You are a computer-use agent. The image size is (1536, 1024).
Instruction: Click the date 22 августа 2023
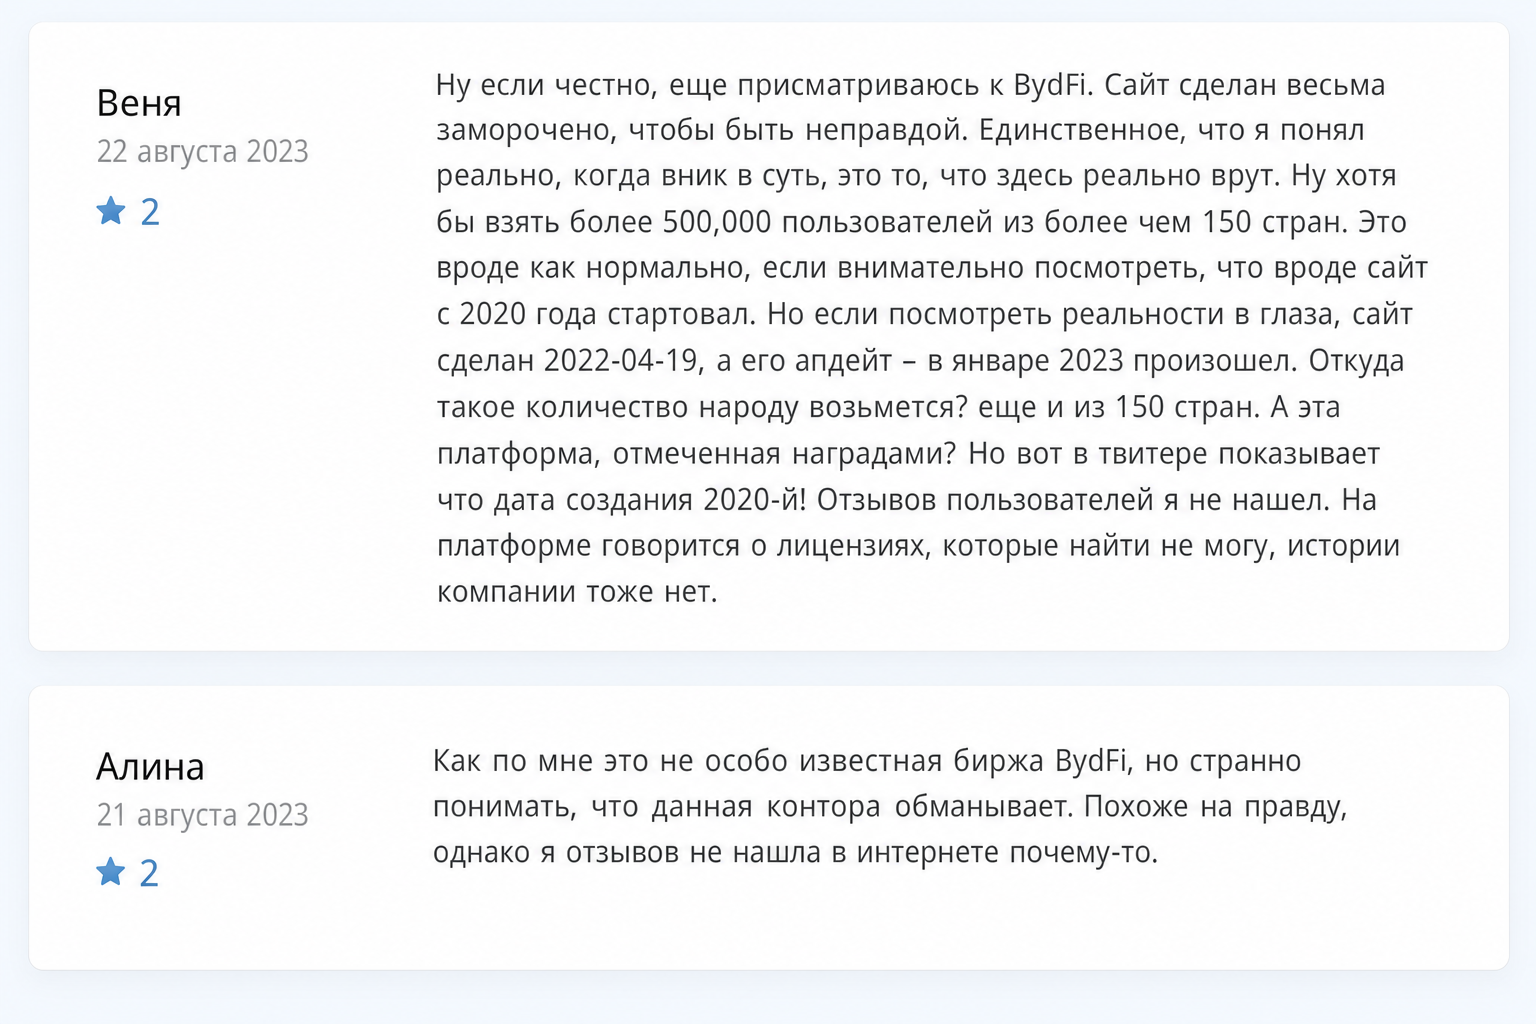pyautogui.click(x=202, y=152)
